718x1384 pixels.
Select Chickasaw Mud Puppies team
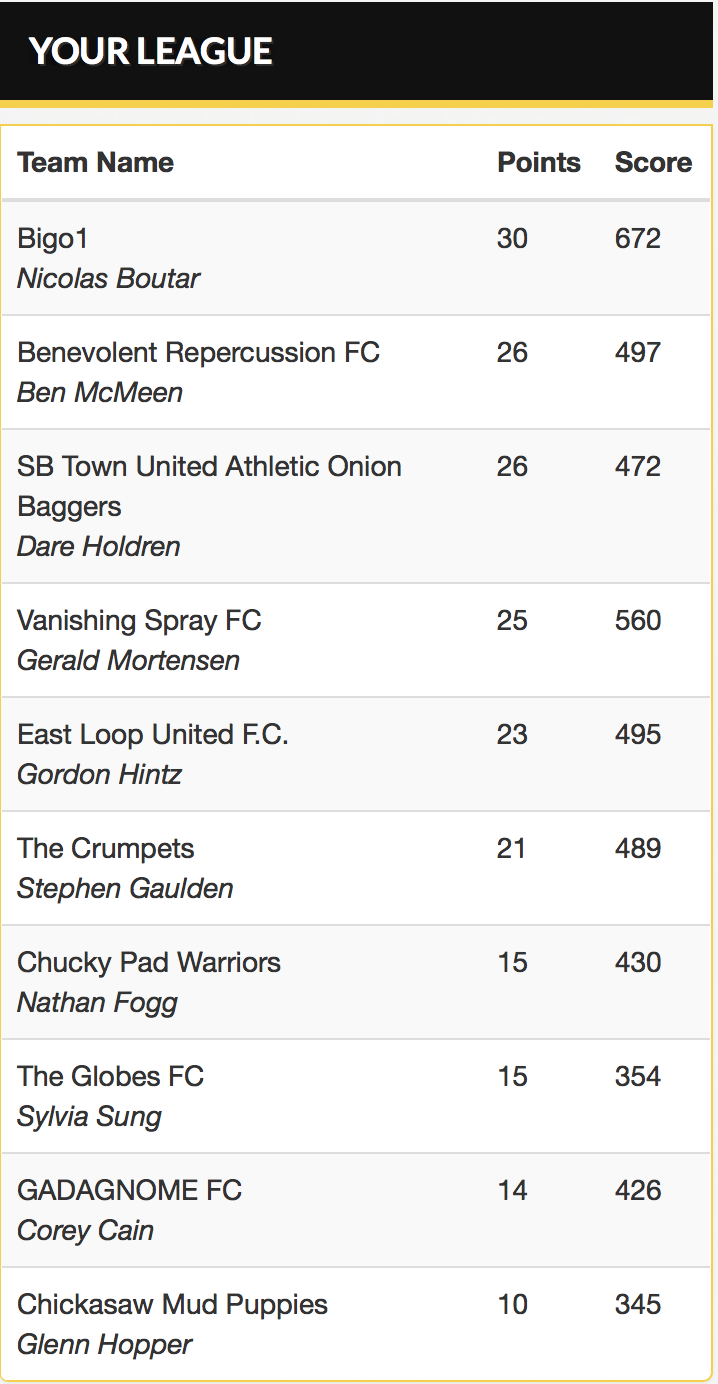[172, 1304]
